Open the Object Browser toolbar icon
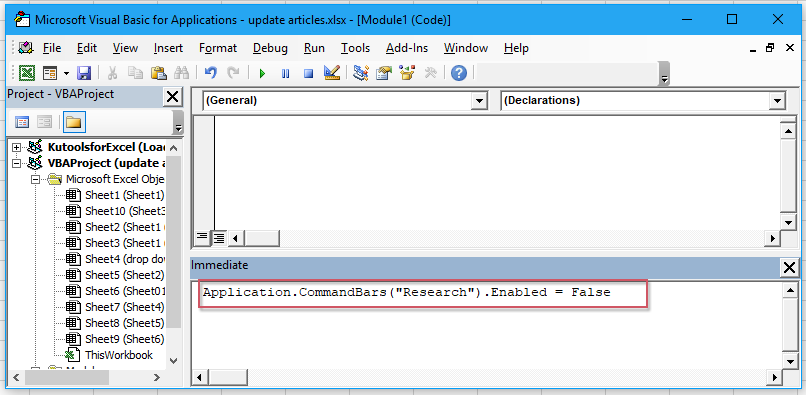Viewport: 806px width, 395px height. [407, 73]
